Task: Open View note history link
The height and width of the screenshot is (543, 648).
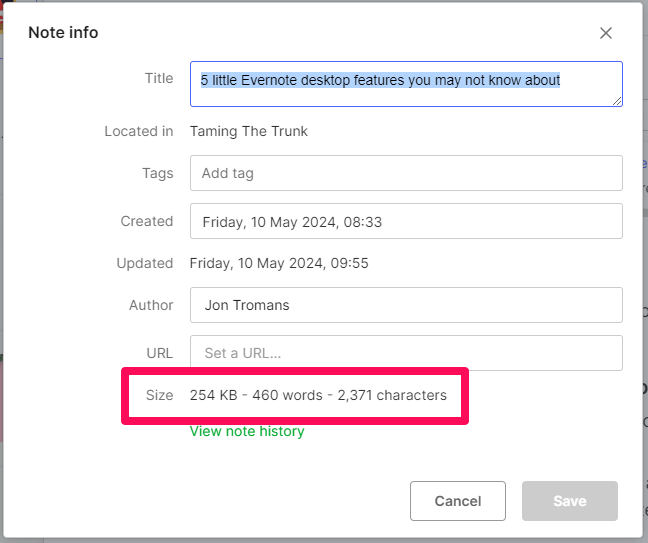Action: (x=247, y=431)
